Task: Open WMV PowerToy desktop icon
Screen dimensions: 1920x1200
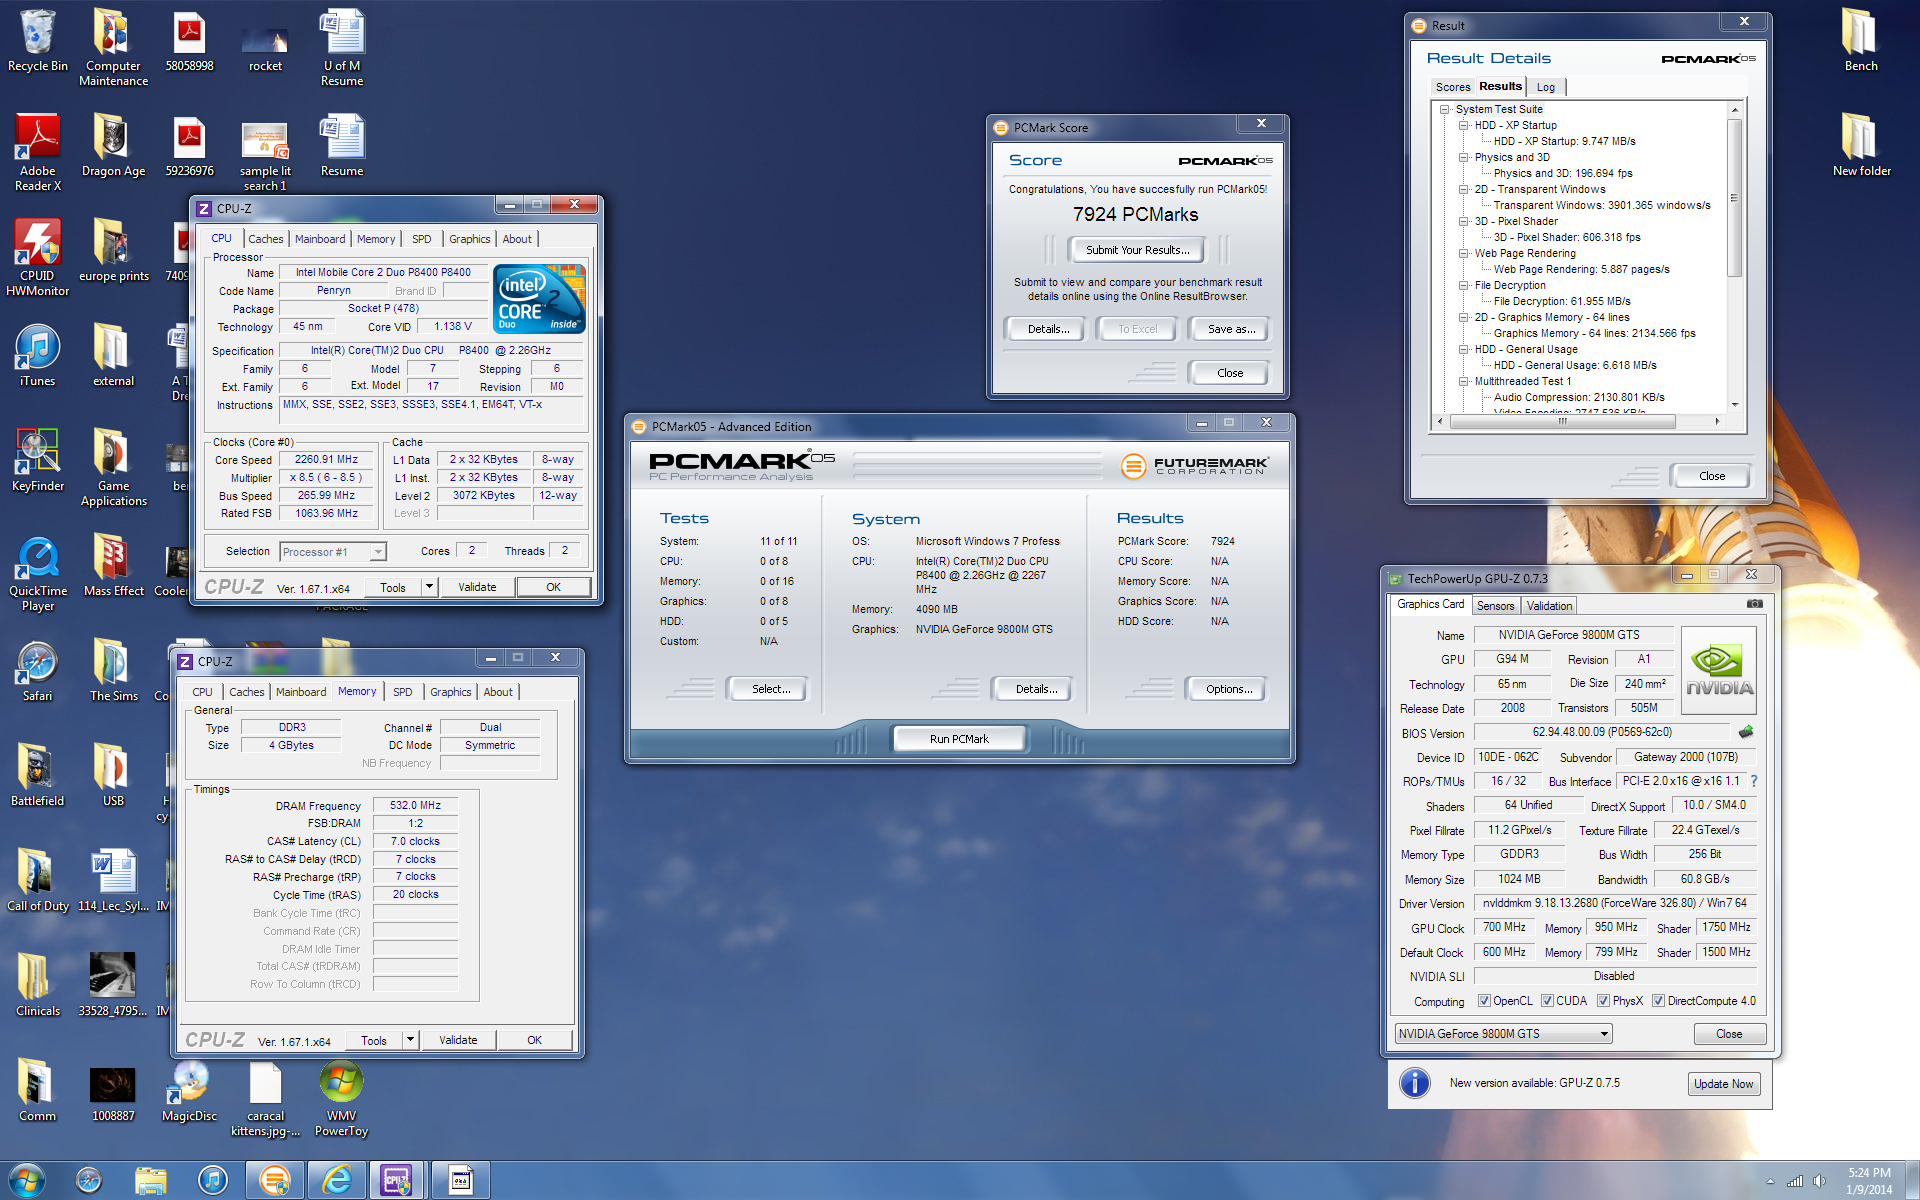Action: click(x=341, y=1097)
